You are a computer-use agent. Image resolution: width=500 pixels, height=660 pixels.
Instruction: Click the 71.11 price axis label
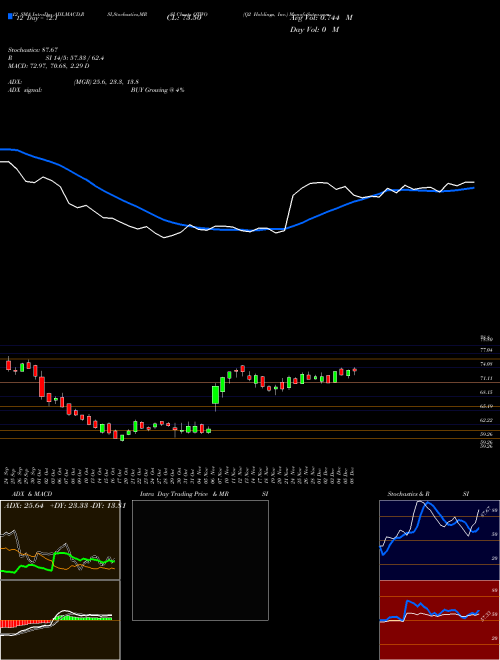486,378
